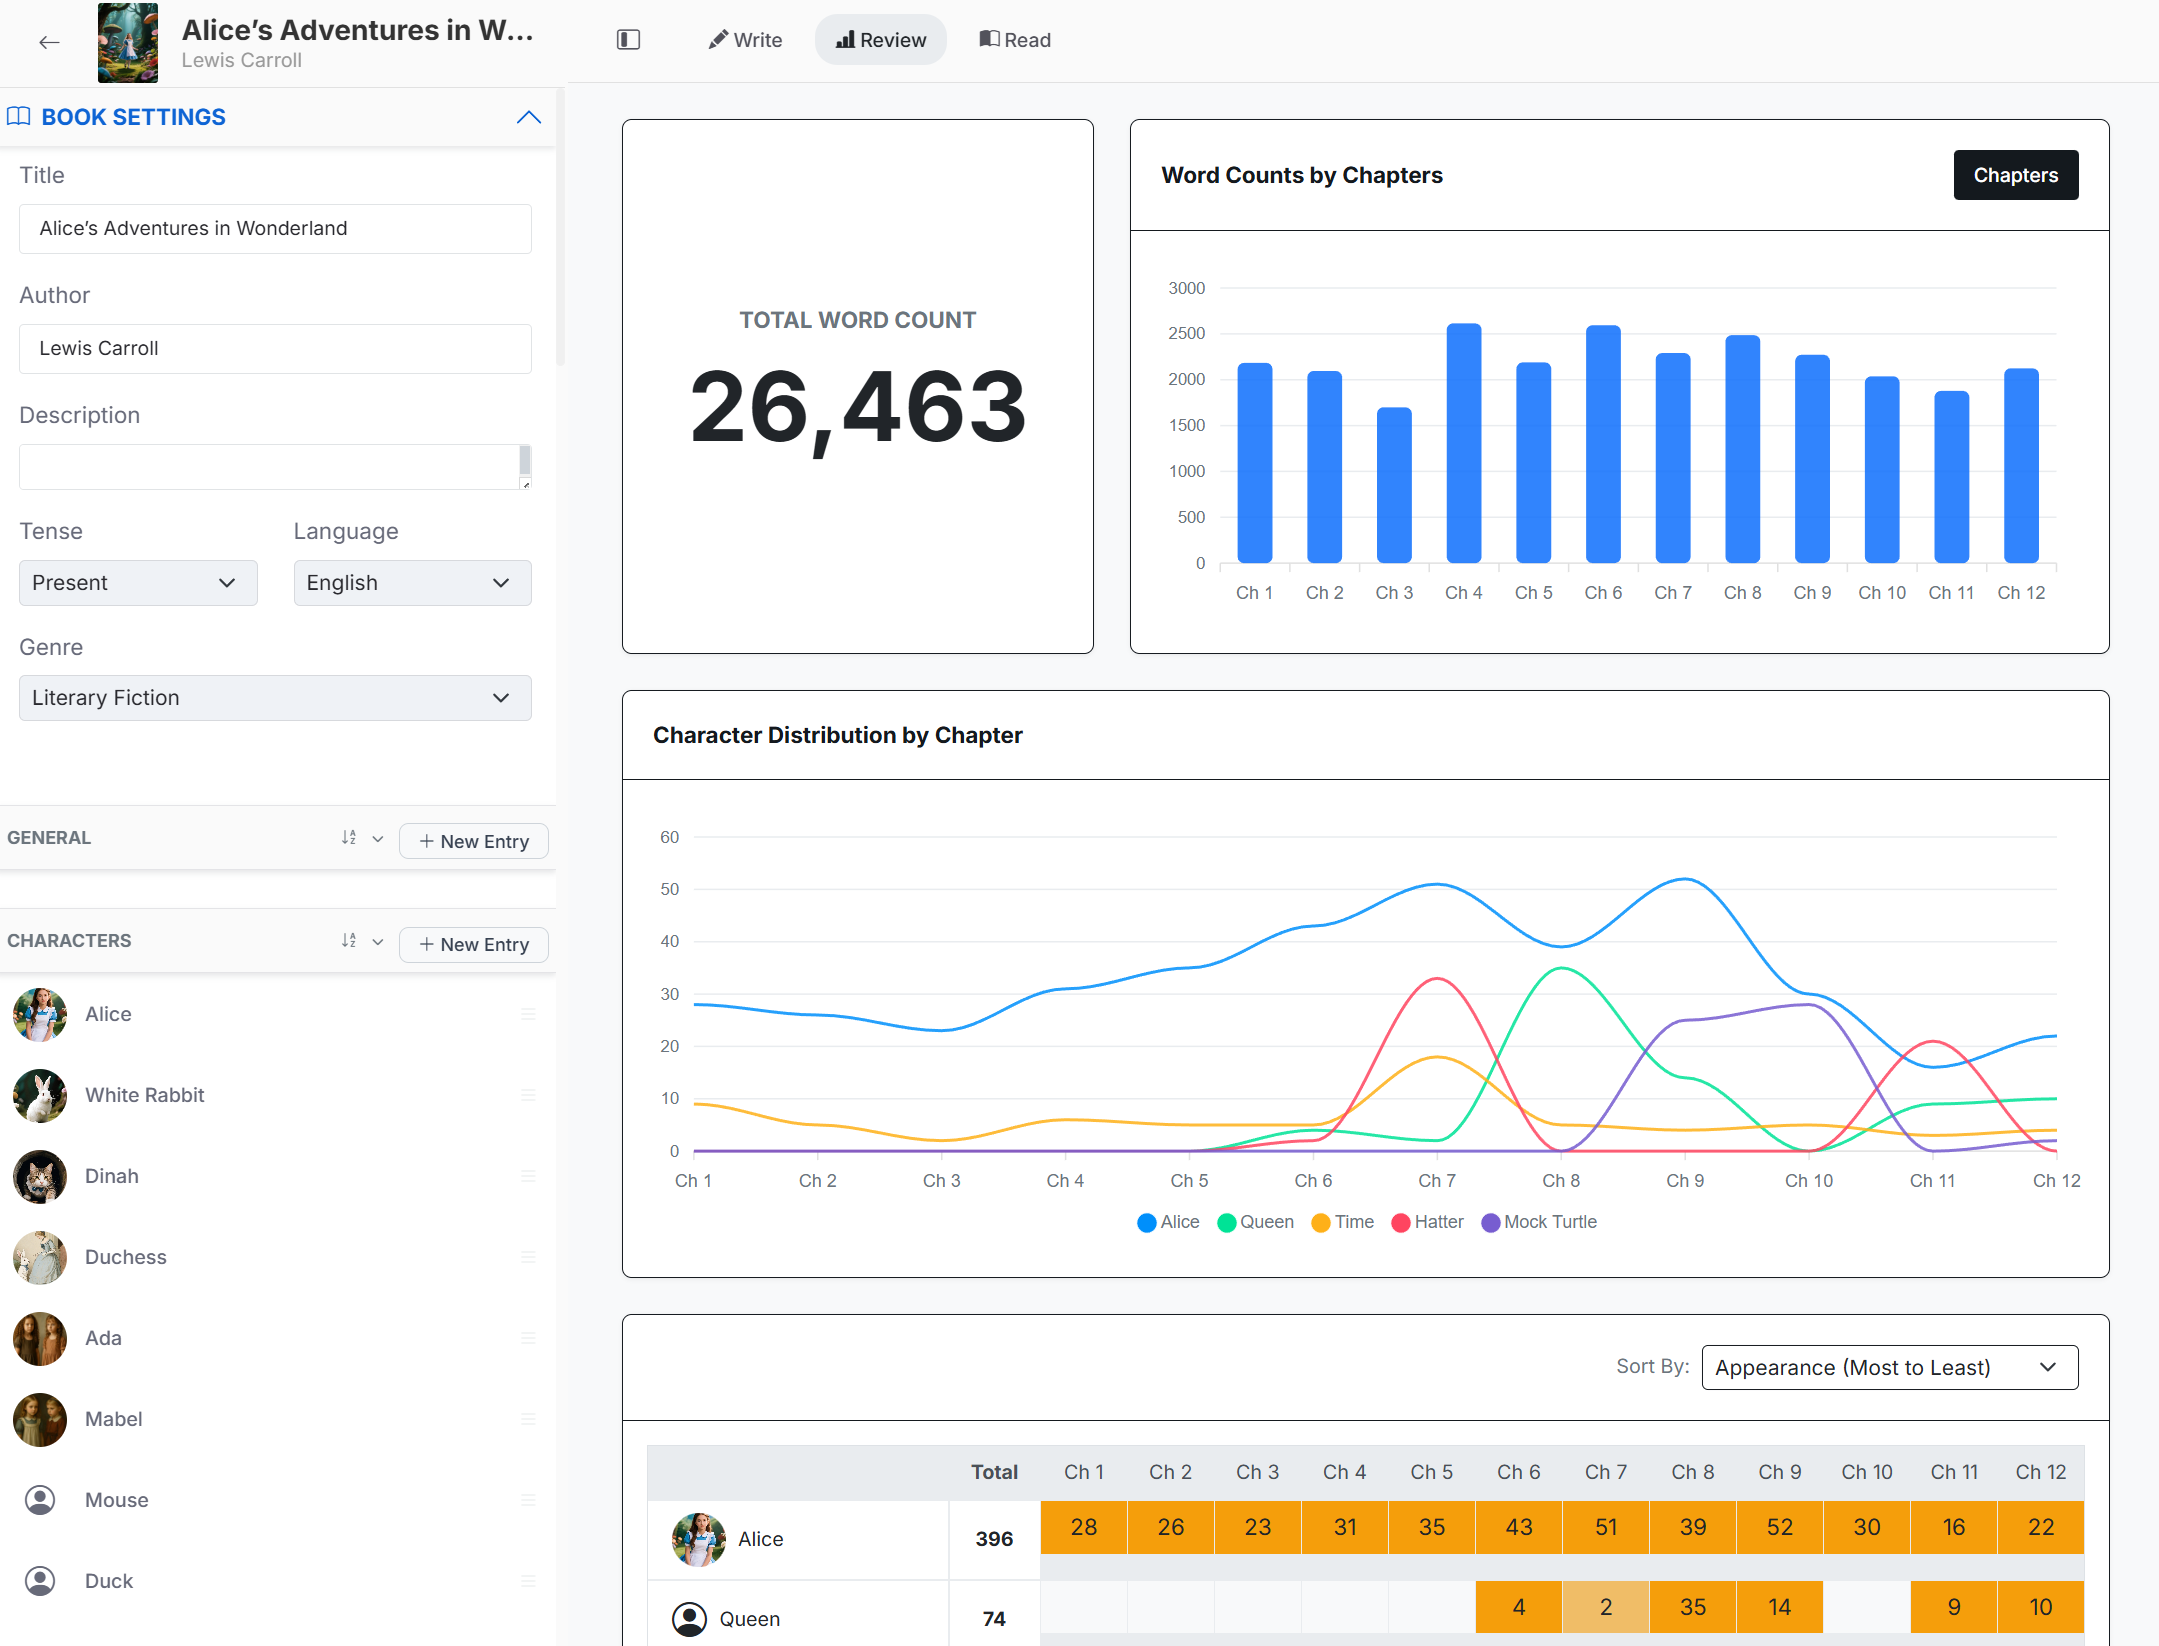This screenshot has width=2159, height=1646.
Task: Click the drag handle beside White Rabbit
Action: click(x=529, y=1095)
